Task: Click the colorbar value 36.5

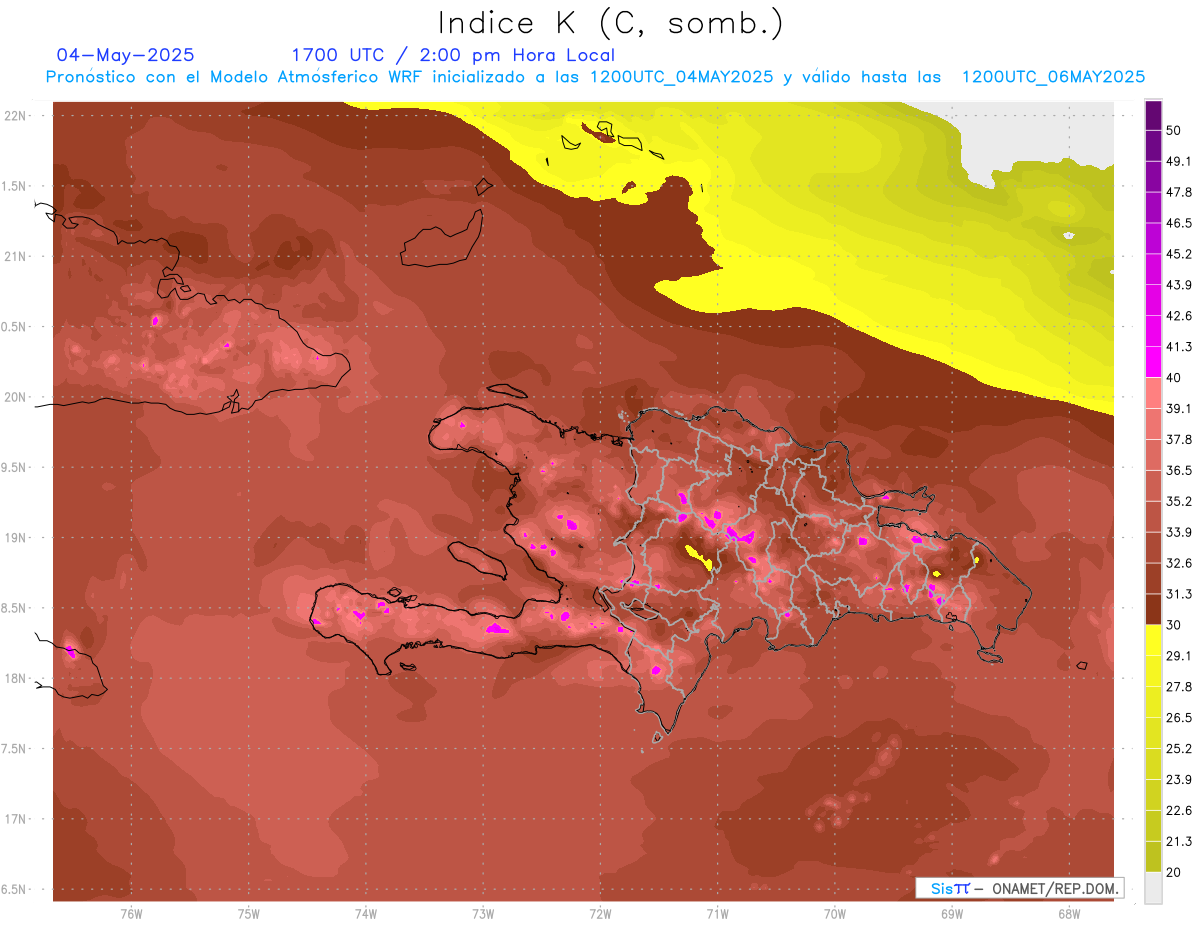Action: tap(1179, 470)
